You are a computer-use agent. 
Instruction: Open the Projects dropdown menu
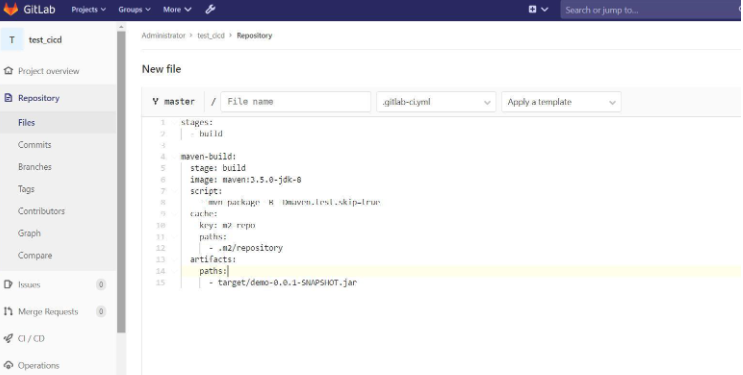pos(89,9)
